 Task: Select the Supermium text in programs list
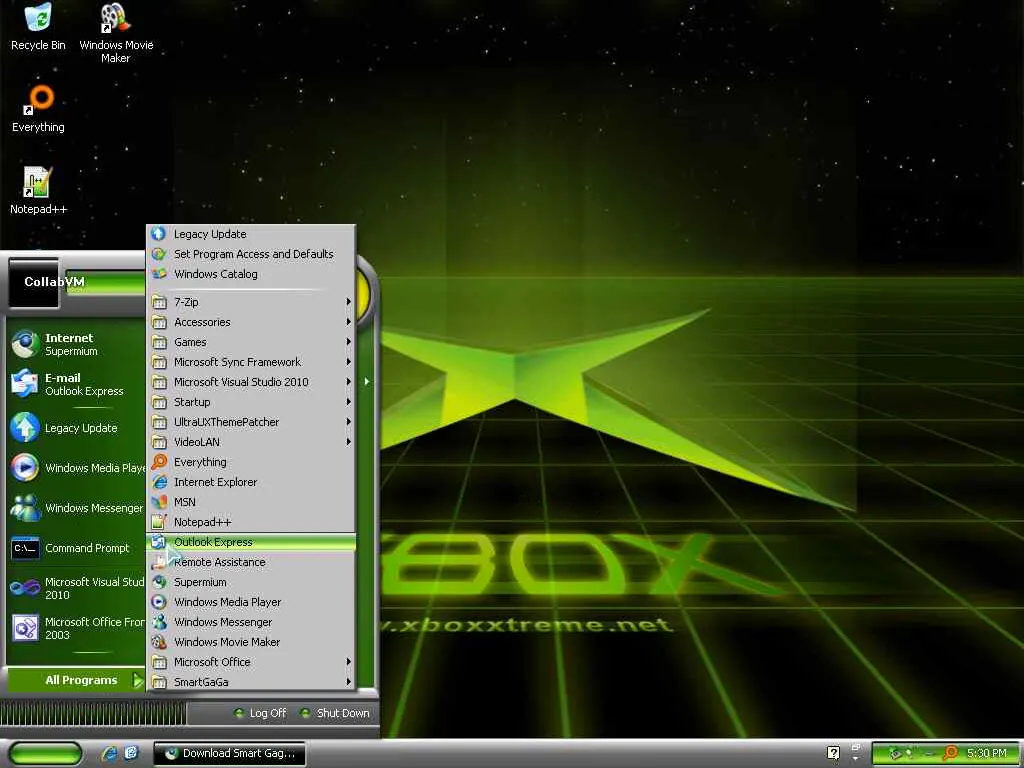click(x=200, y=582)
